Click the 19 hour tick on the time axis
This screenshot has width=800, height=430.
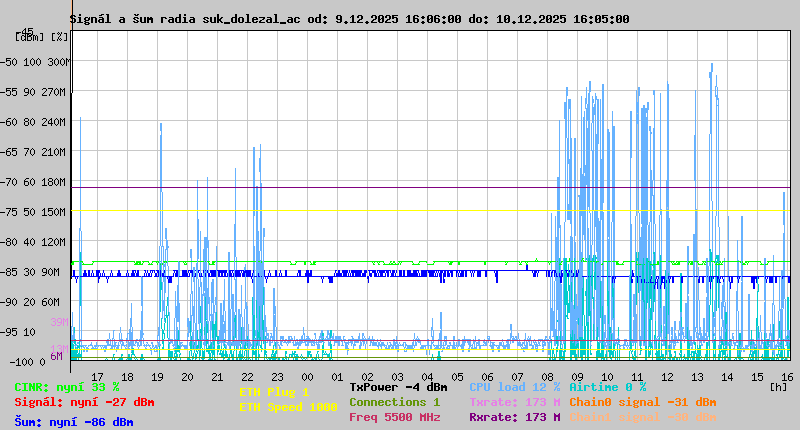(158, 376)
